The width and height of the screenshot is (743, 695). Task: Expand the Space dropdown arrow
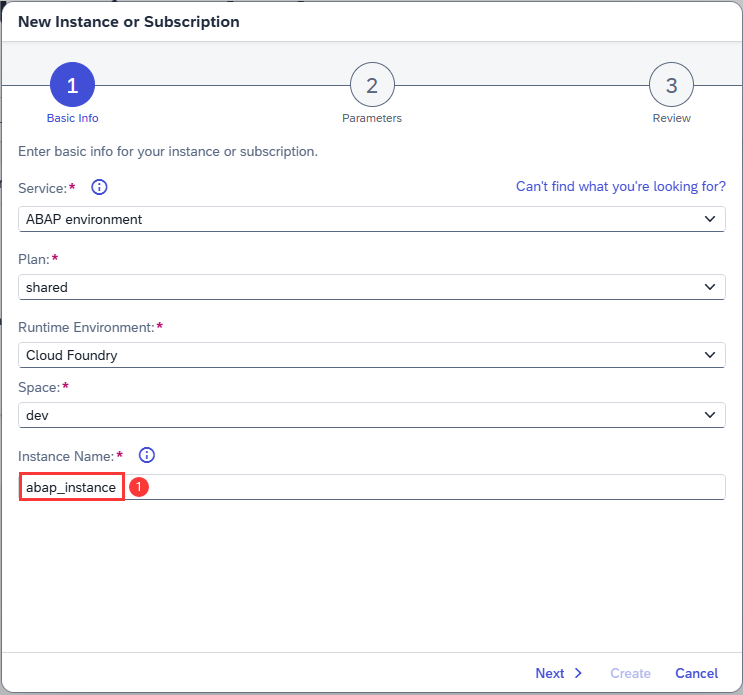coord(709,415)
